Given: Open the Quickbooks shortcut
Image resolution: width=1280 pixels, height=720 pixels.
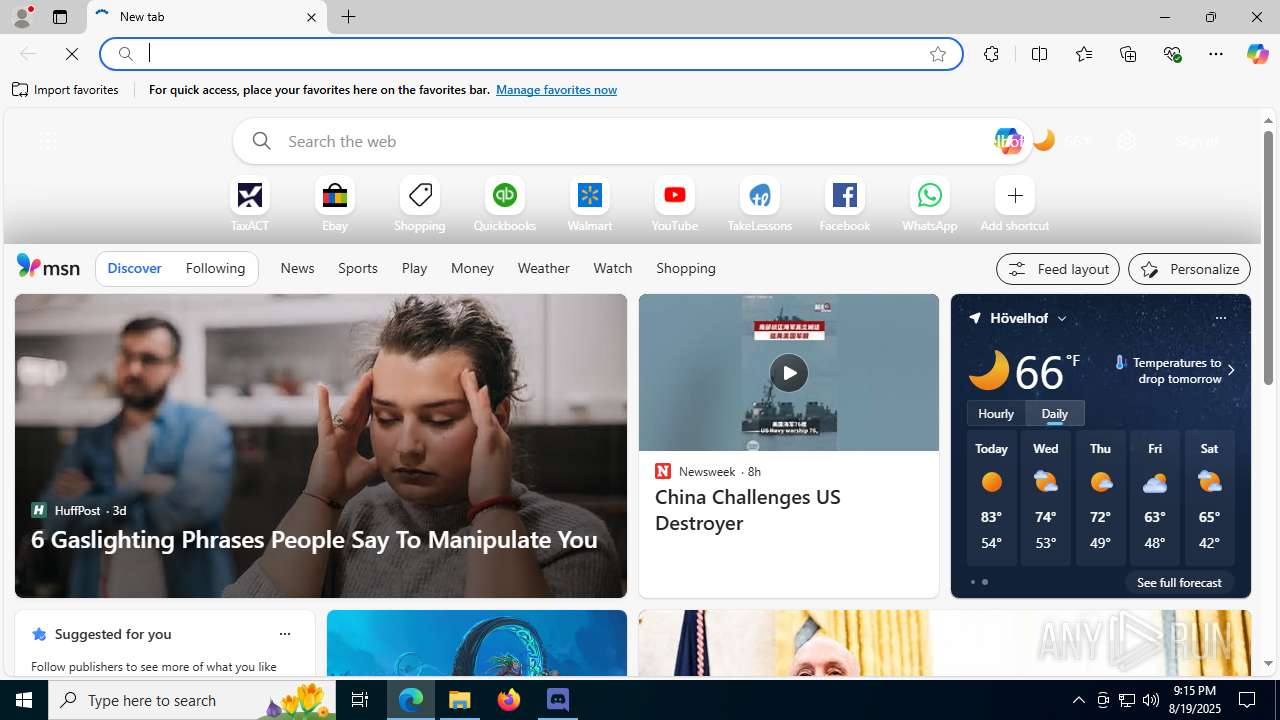Looking at the screenshot, I should (x=504, y=204).
